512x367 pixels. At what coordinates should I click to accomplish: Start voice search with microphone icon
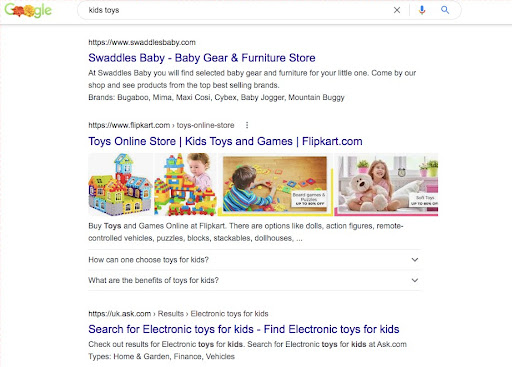tap(422, 10)
